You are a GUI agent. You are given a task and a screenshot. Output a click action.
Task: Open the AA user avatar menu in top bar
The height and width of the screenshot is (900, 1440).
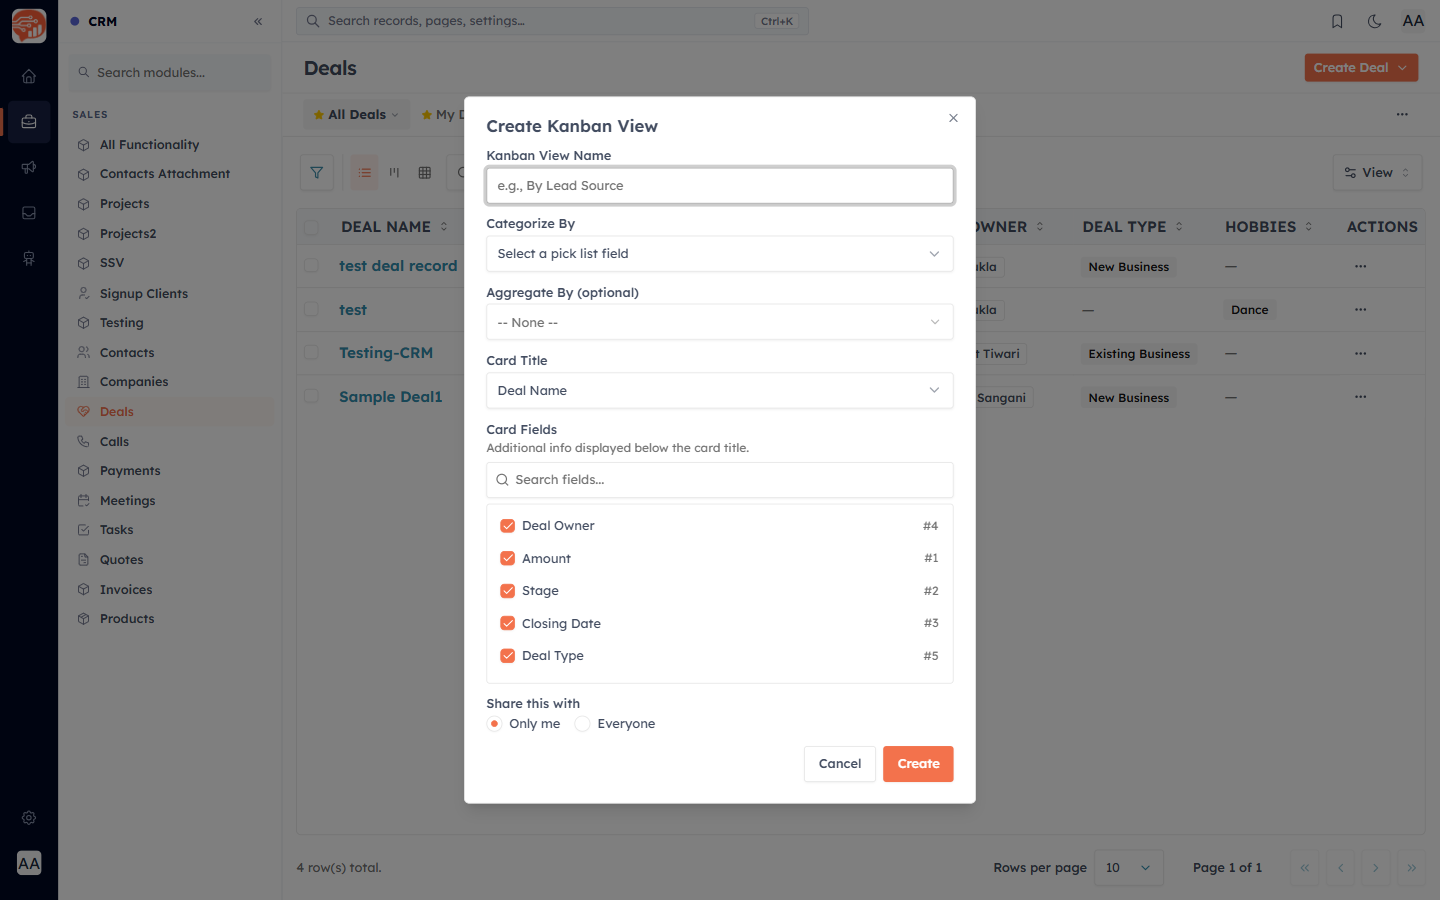1413,21
